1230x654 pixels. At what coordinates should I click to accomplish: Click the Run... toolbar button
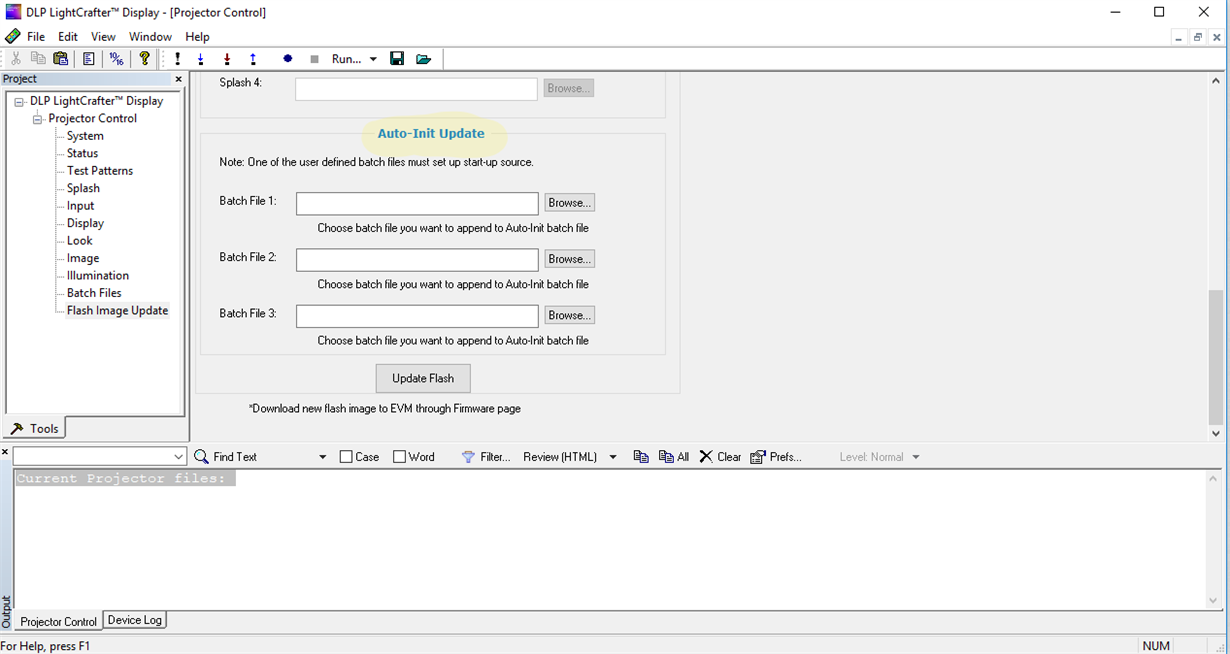pyautogui.click(x=346, y=59)
